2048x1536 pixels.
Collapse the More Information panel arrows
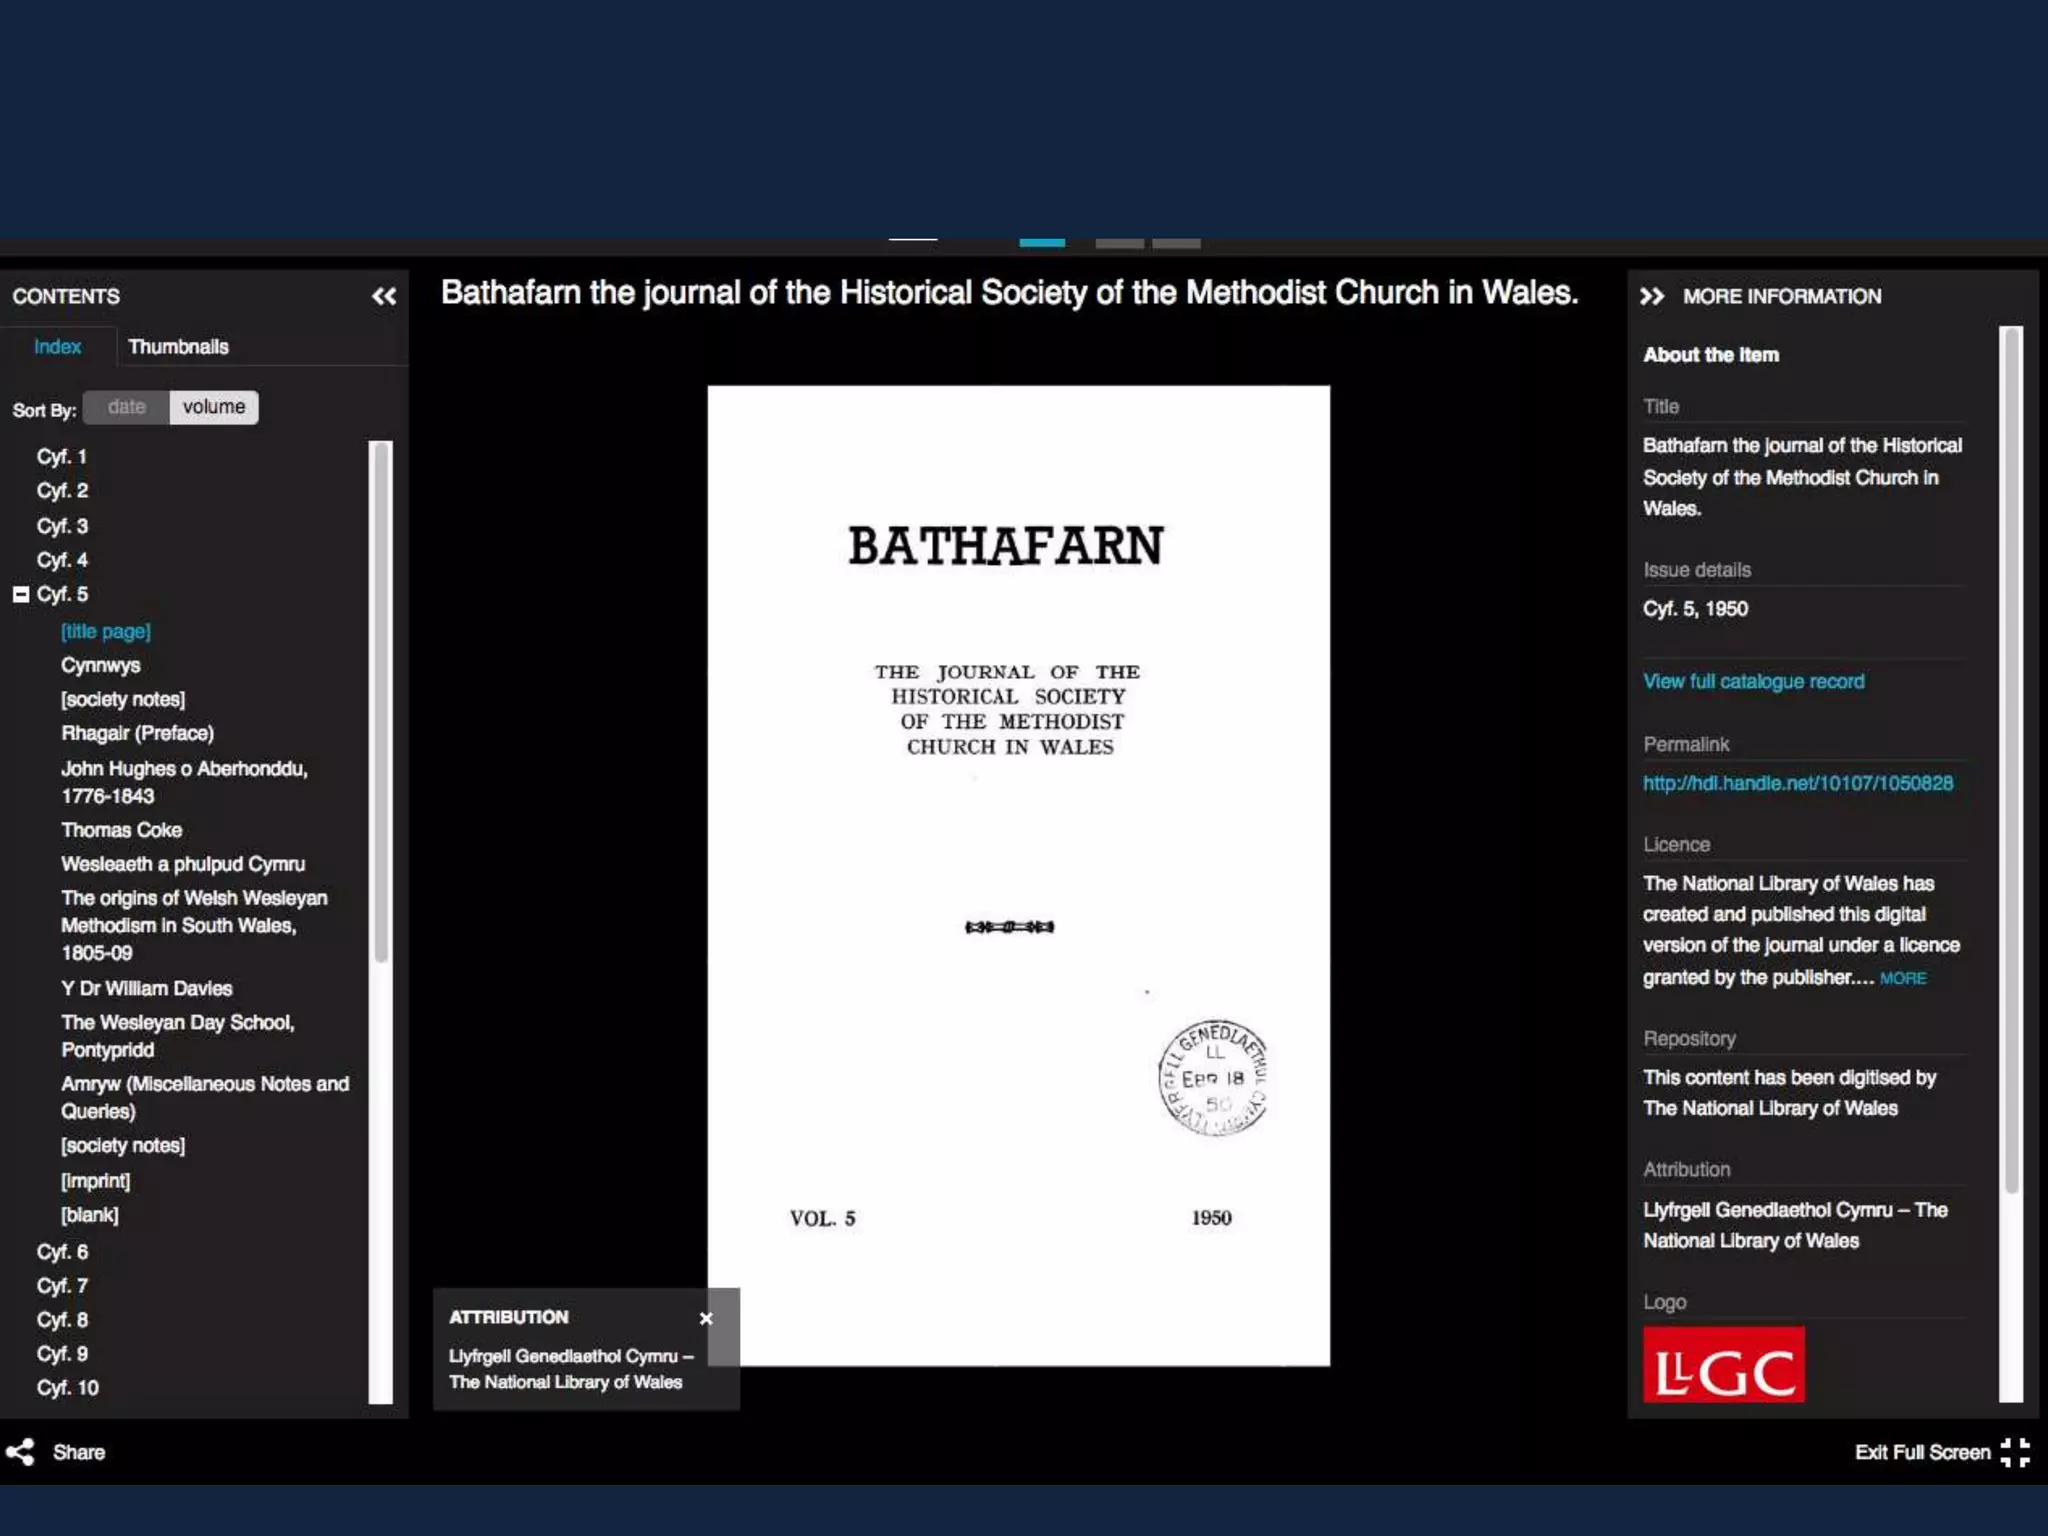tap(1652, 296)
